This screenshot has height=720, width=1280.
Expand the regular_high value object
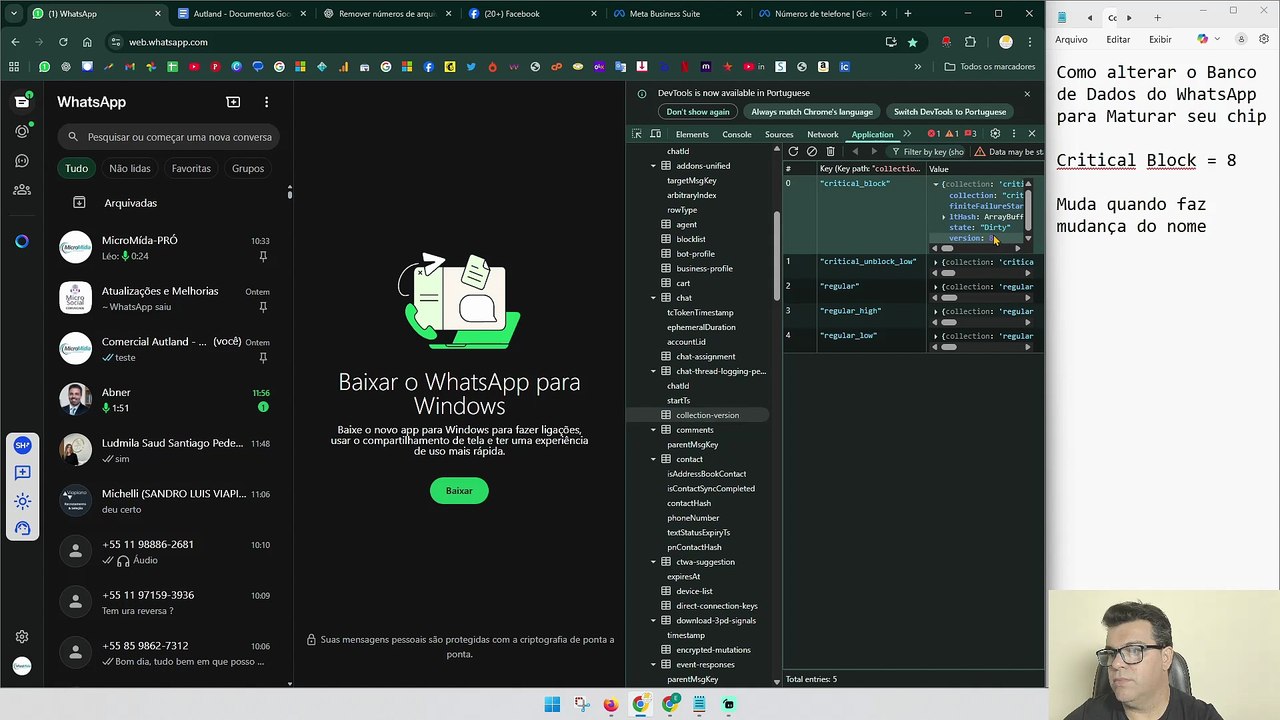tap(936, 311)
